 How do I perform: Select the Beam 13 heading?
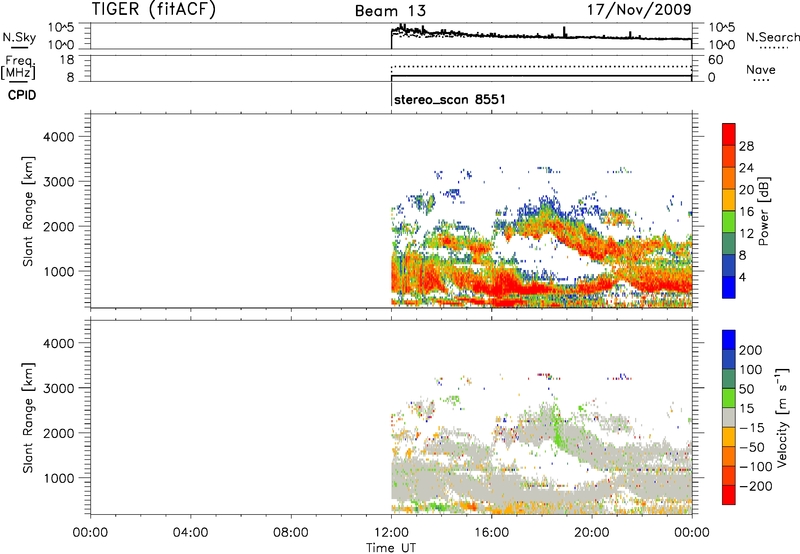[390, 11]
